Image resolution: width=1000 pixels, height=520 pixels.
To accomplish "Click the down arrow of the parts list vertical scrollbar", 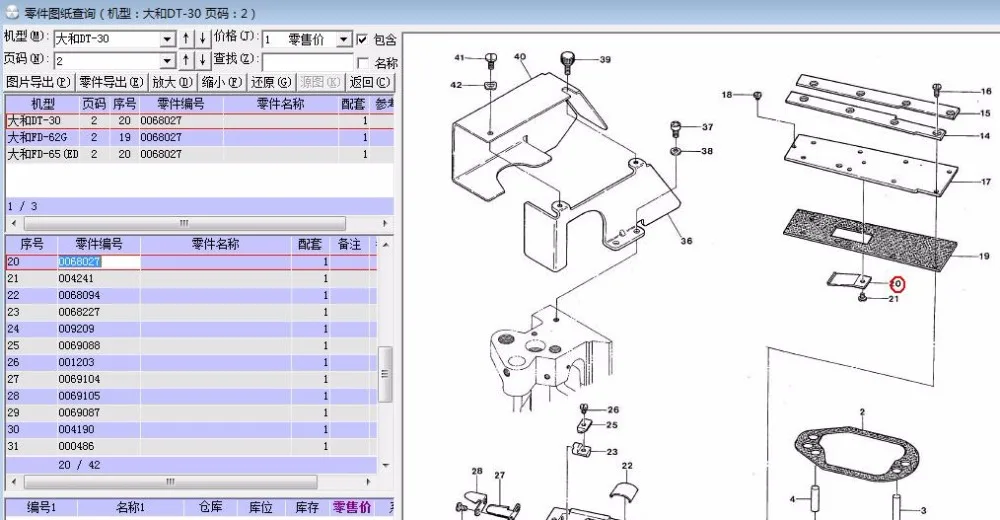I will tap(385, 465).
